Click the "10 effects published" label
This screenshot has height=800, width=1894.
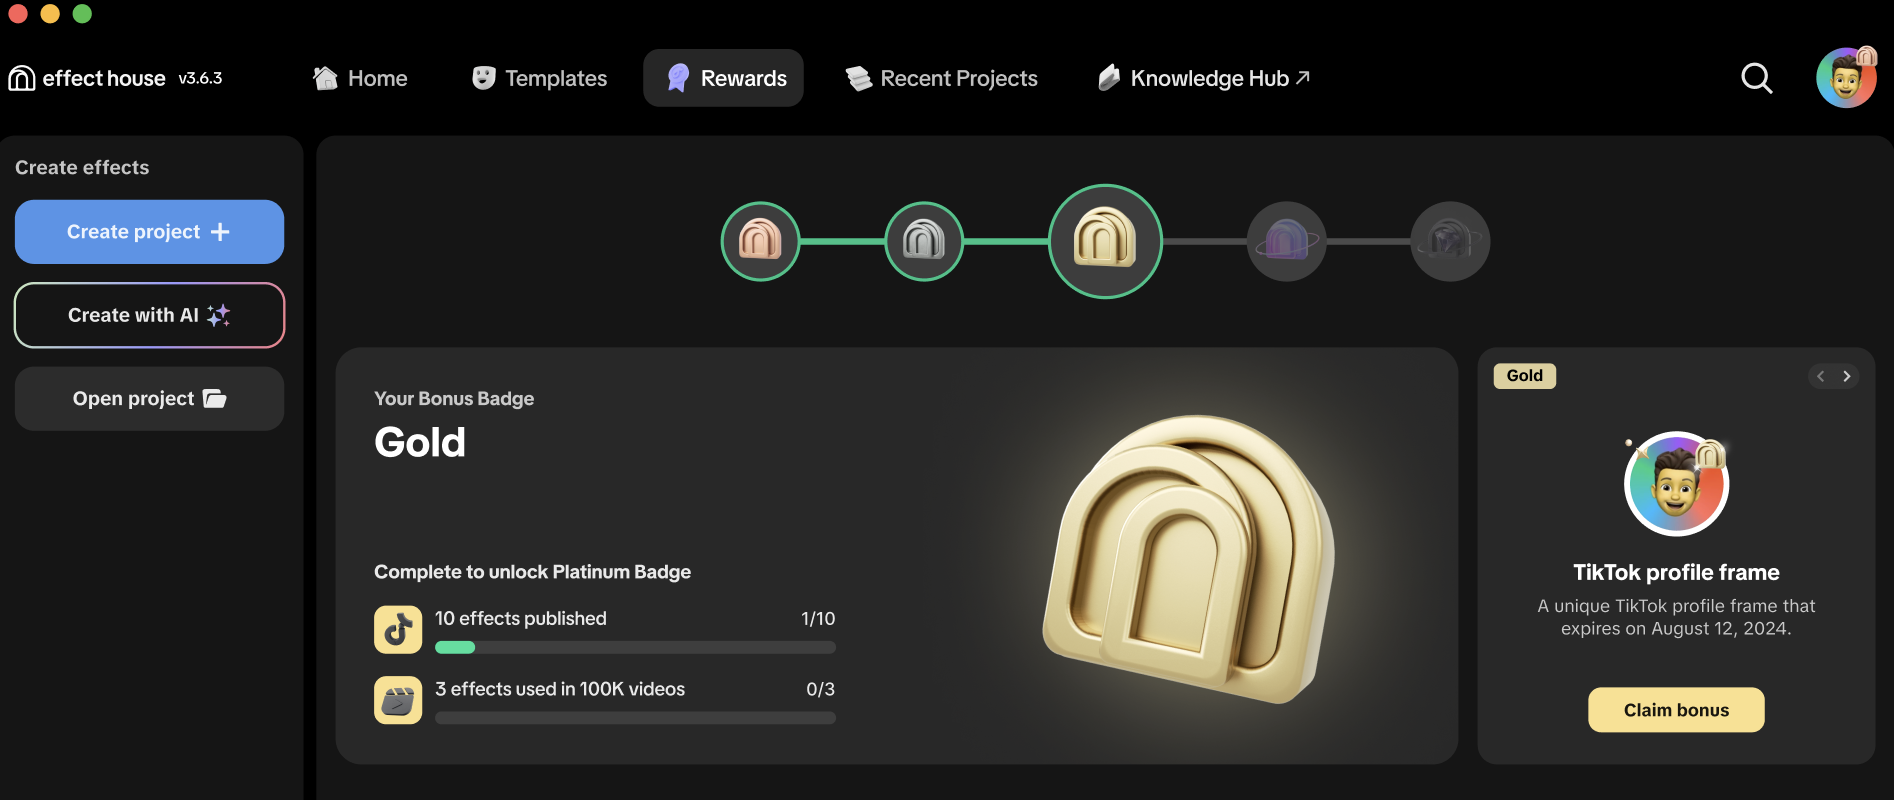coord(521,619)
